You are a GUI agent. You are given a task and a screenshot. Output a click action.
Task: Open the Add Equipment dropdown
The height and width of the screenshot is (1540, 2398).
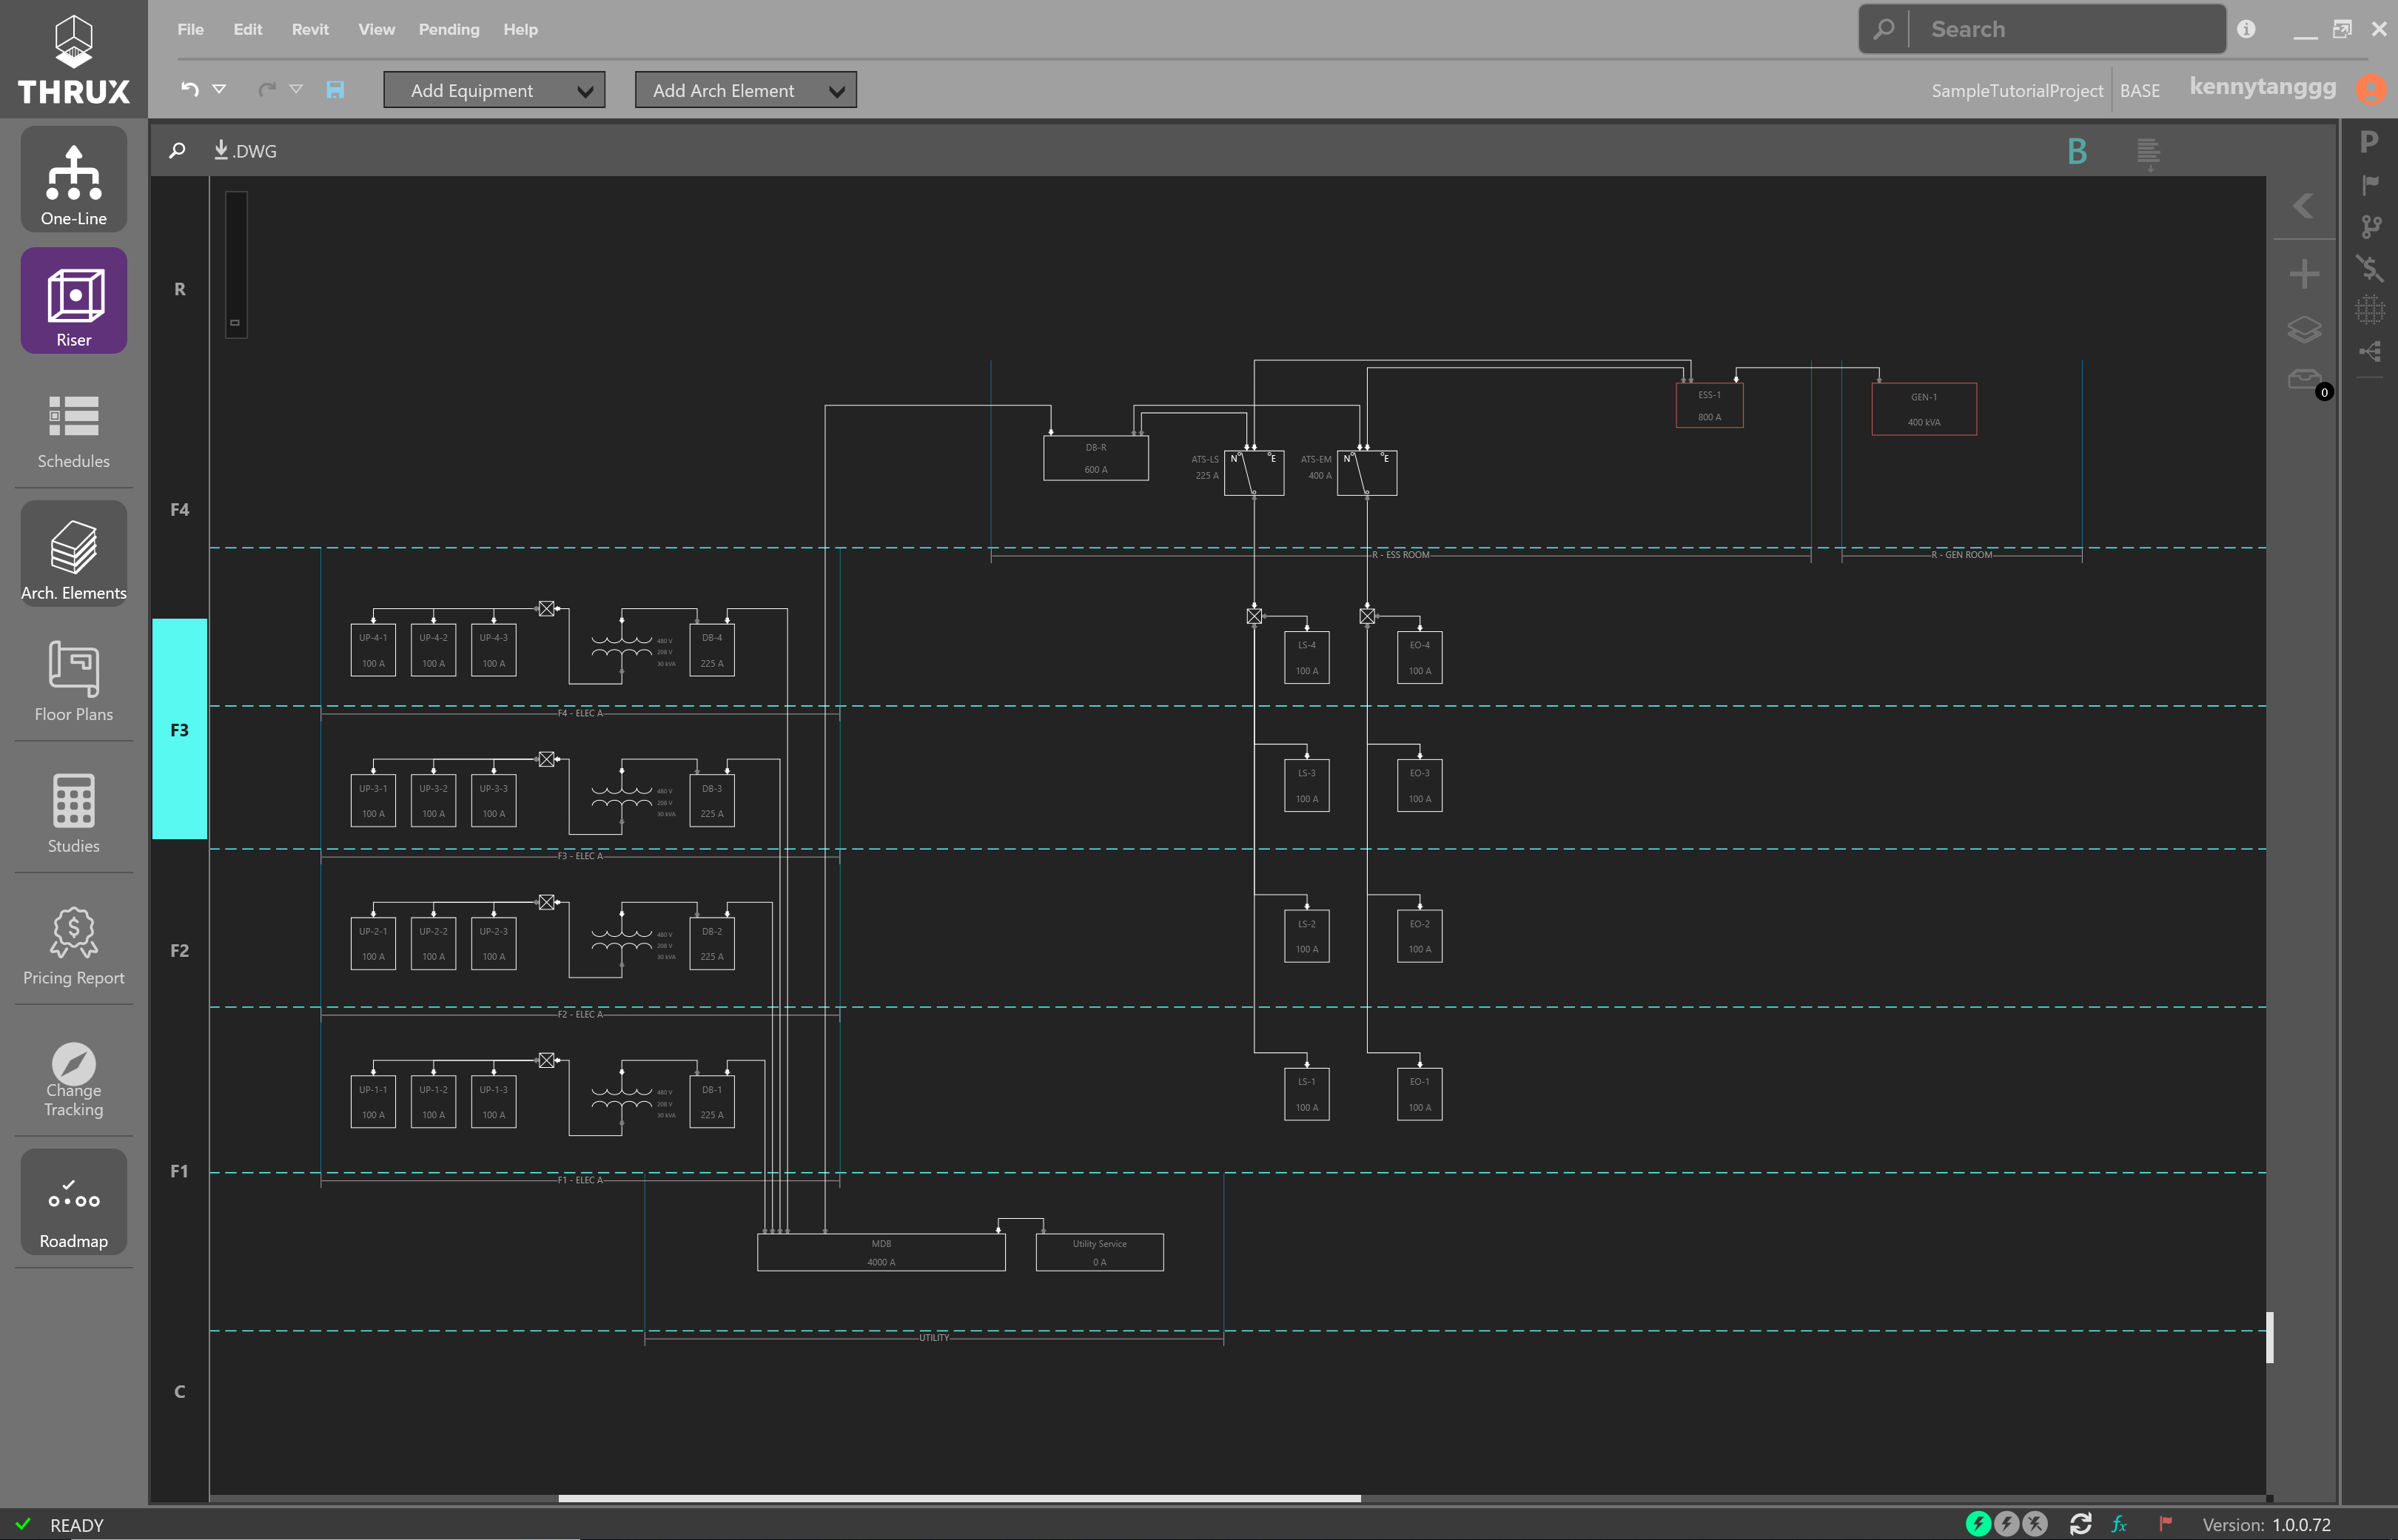tap(494, 90)
